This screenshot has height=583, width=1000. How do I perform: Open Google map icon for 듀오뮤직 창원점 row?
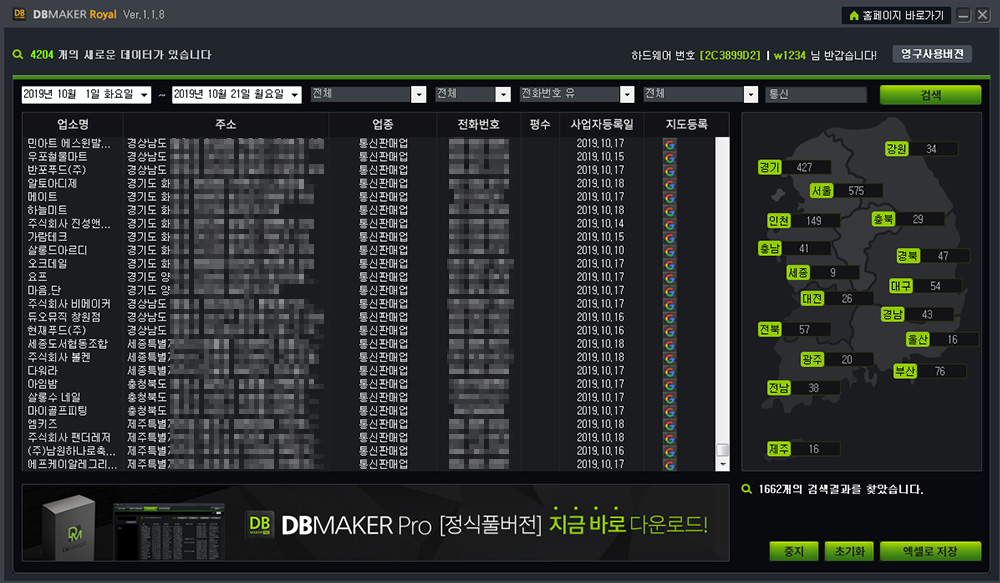[670, 318]
